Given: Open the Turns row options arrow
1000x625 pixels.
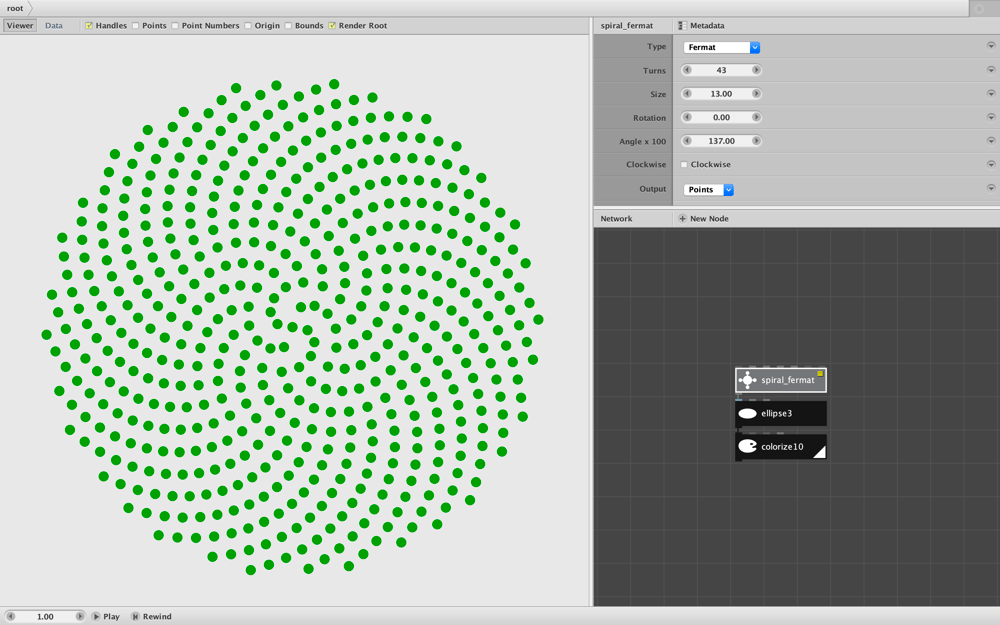Looking at the screenshot, I should pos(990,70).
